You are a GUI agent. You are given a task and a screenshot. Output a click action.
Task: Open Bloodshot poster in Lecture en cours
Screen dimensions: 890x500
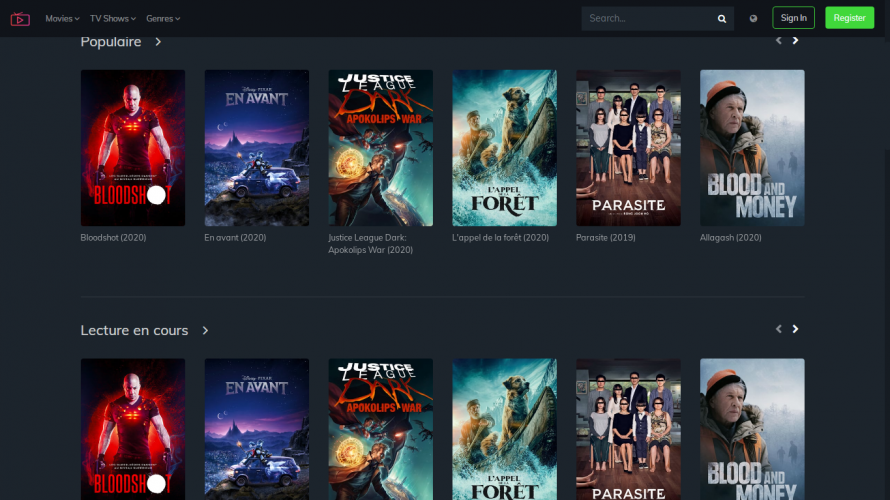click(x=133, y=429)
